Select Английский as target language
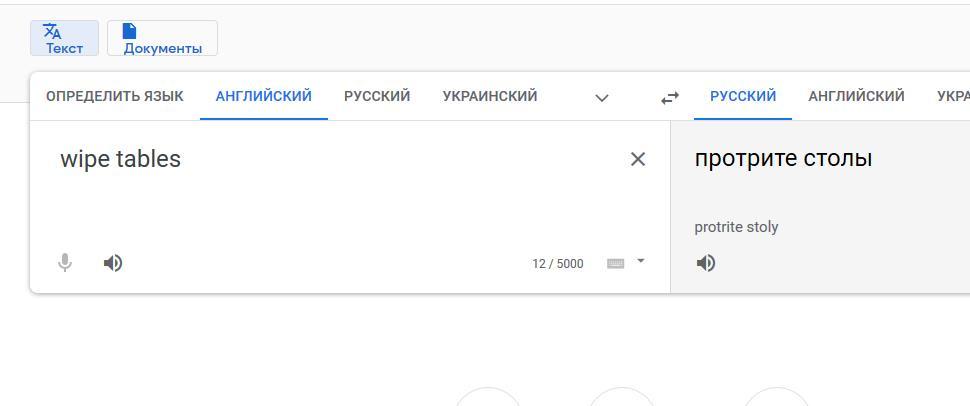The width and height of the screenshot is (970, 406). 856,96
